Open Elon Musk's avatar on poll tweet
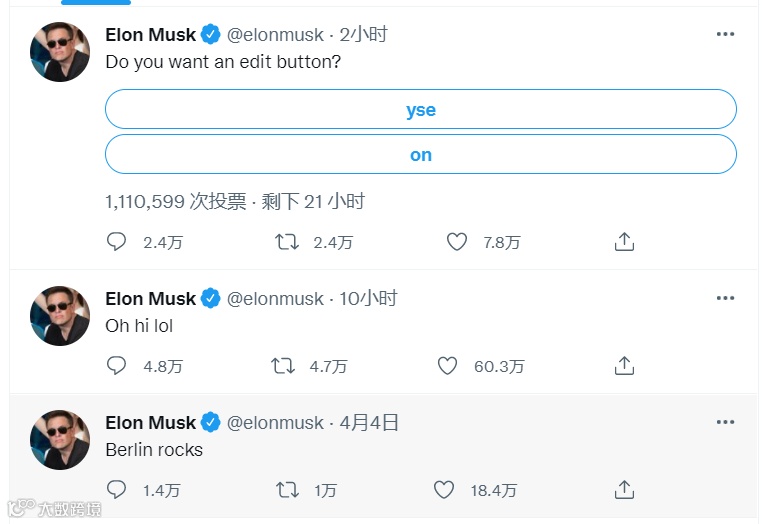The image size is (770, 524). [60, 52]
